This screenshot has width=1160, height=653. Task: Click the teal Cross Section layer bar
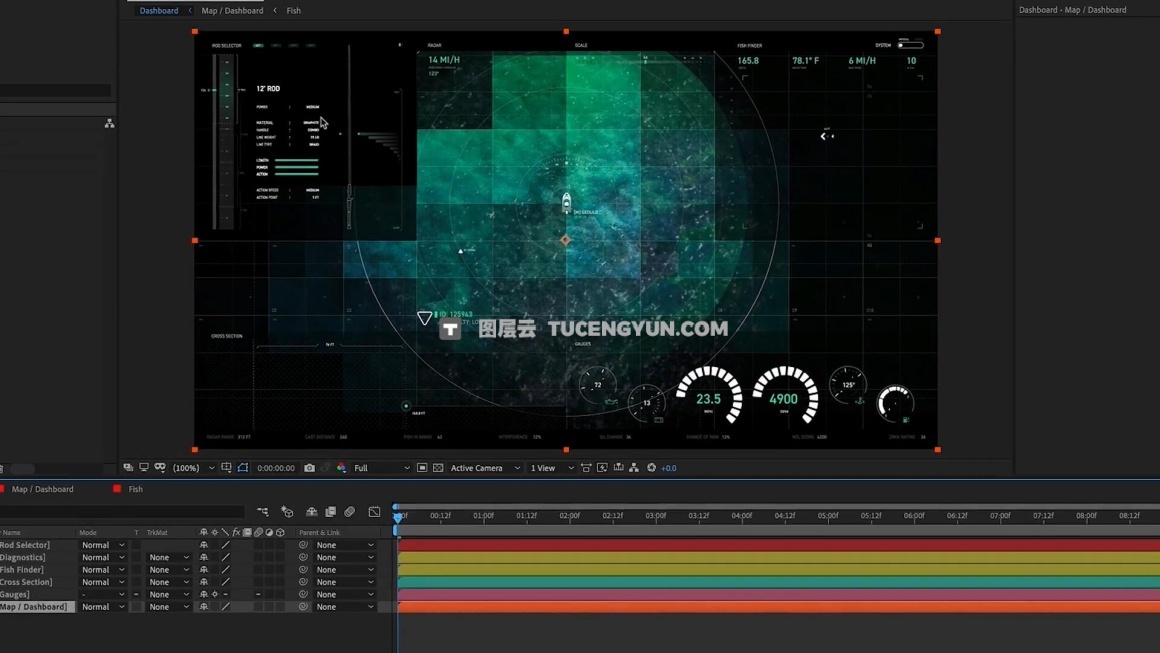(x=779, y=582)
